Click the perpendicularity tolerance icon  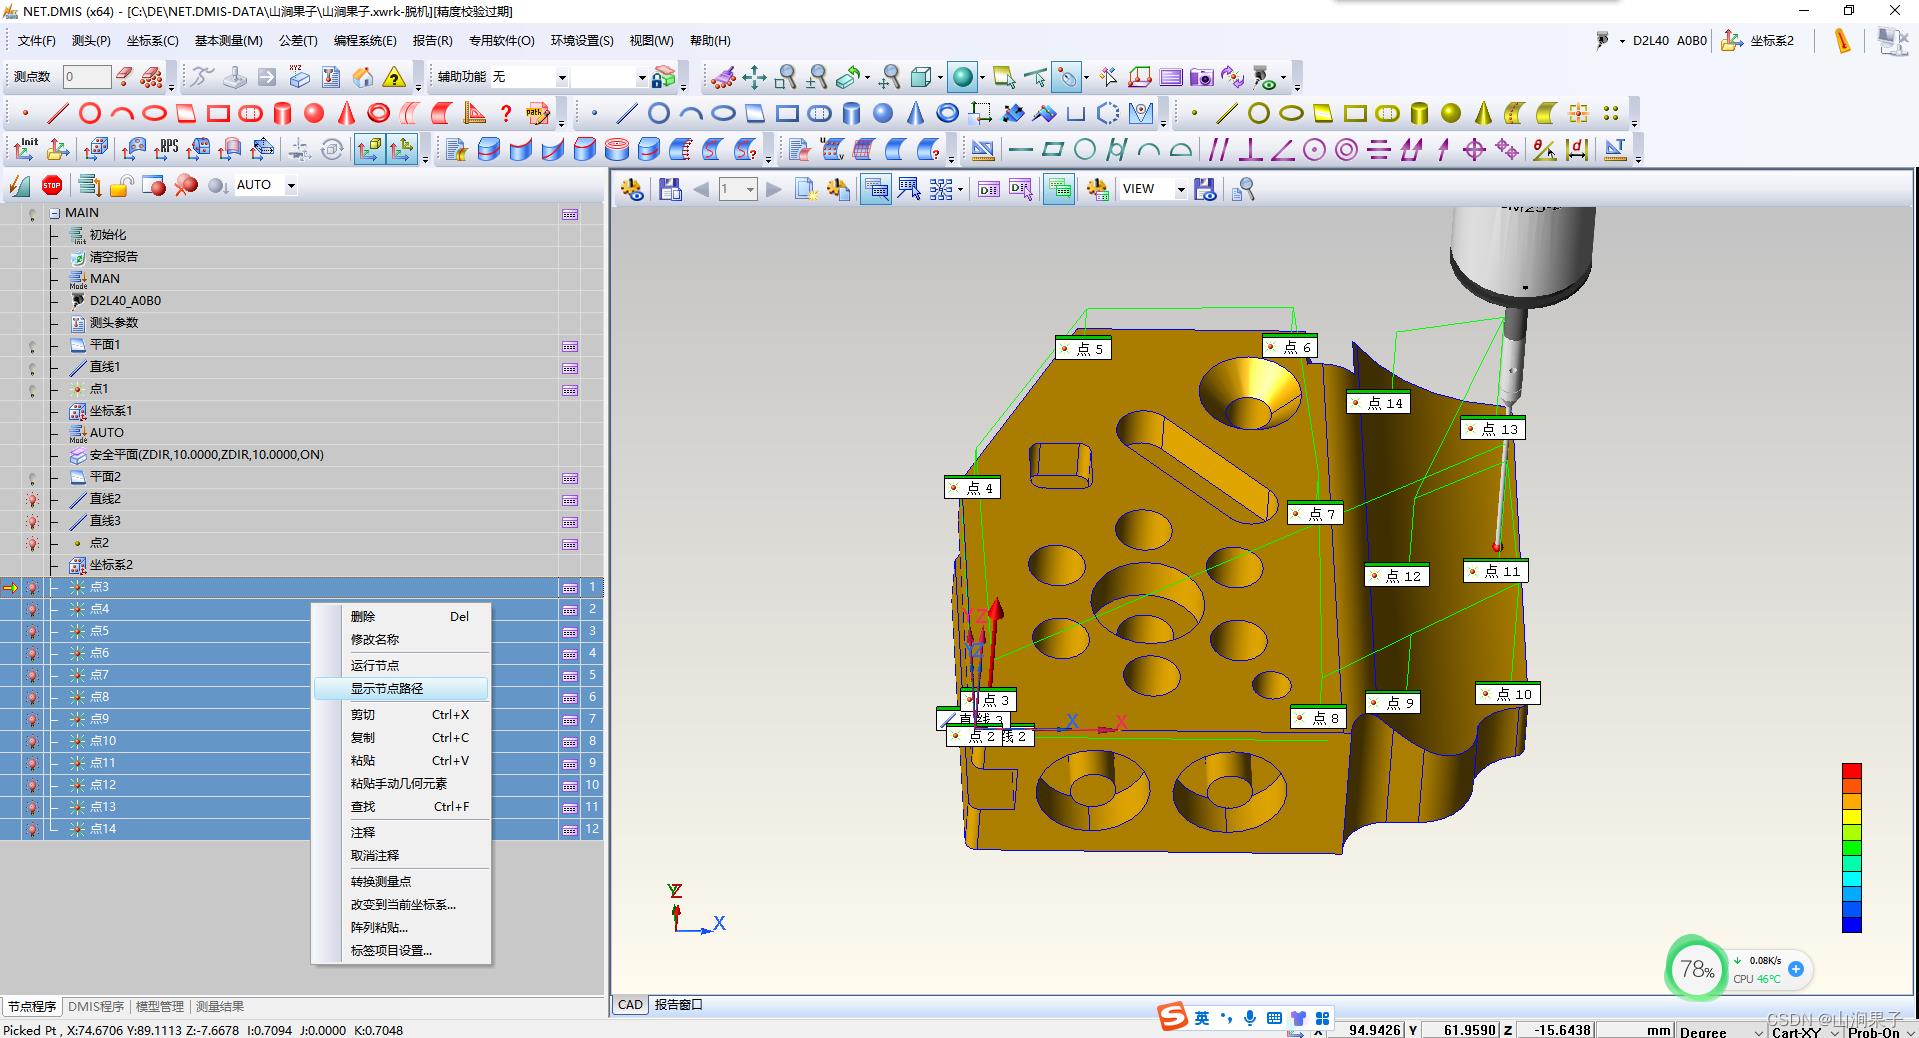(1250, 150)
